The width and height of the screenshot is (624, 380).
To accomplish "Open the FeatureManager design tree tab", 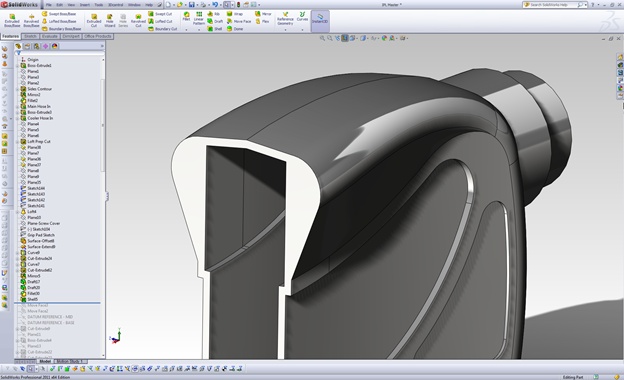I will [x=18, y=46].
